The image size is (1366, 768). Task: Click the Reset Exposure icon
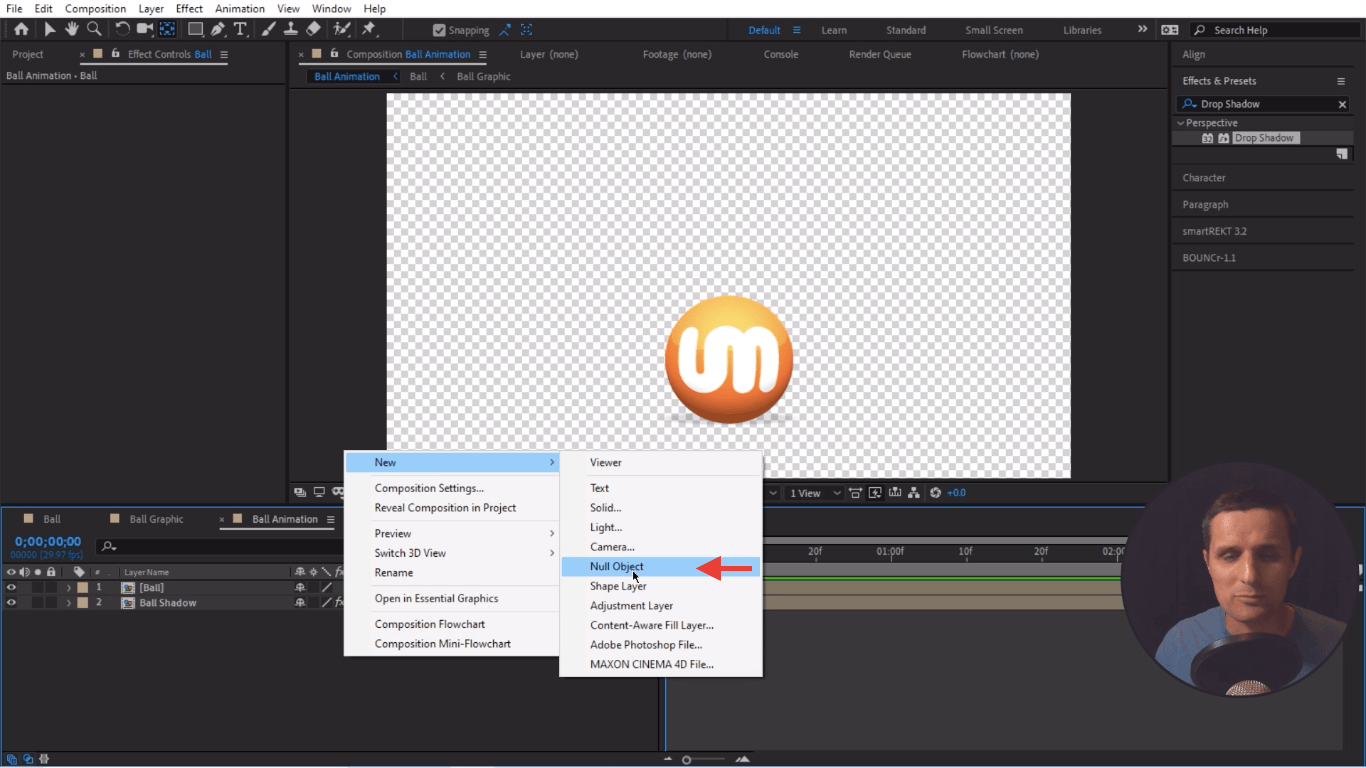click(935, 492)
